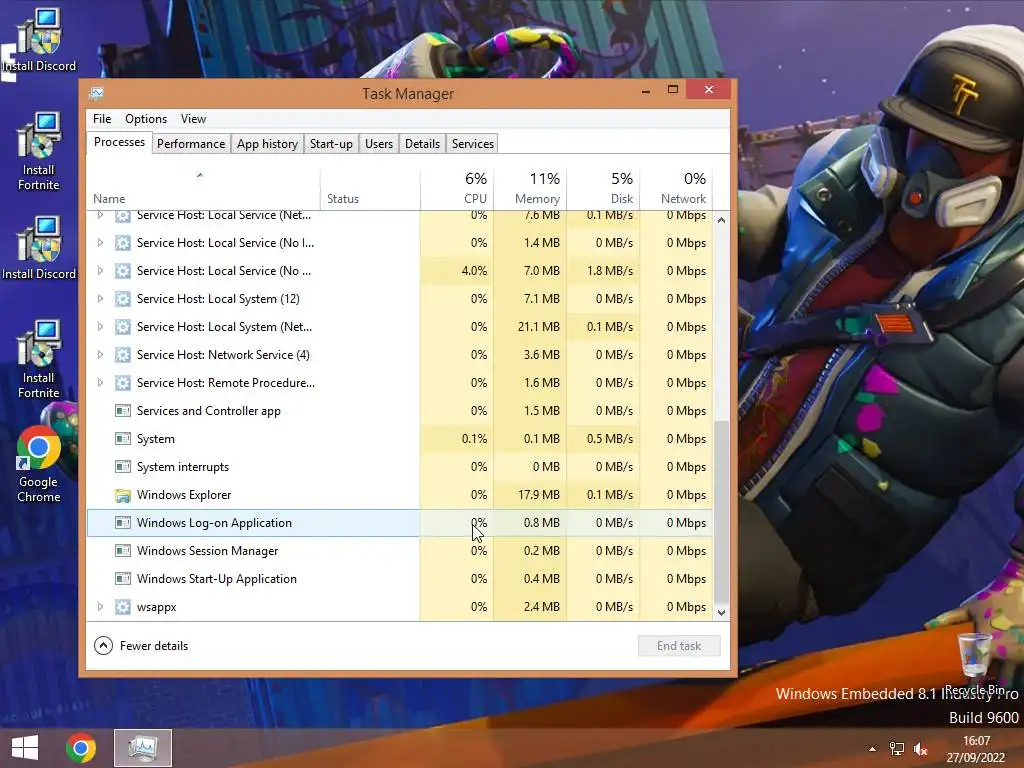Screen dimensions: 1024x768
Task: Click the 1.8 MB/s disk value
Action: click(610, 270)
